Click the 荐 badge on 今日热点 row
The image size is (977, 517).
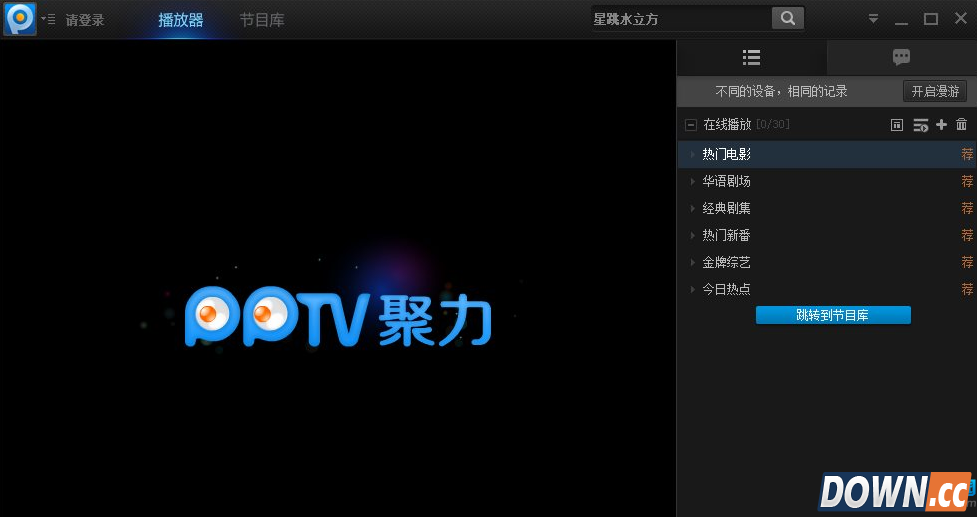point(967,289)
